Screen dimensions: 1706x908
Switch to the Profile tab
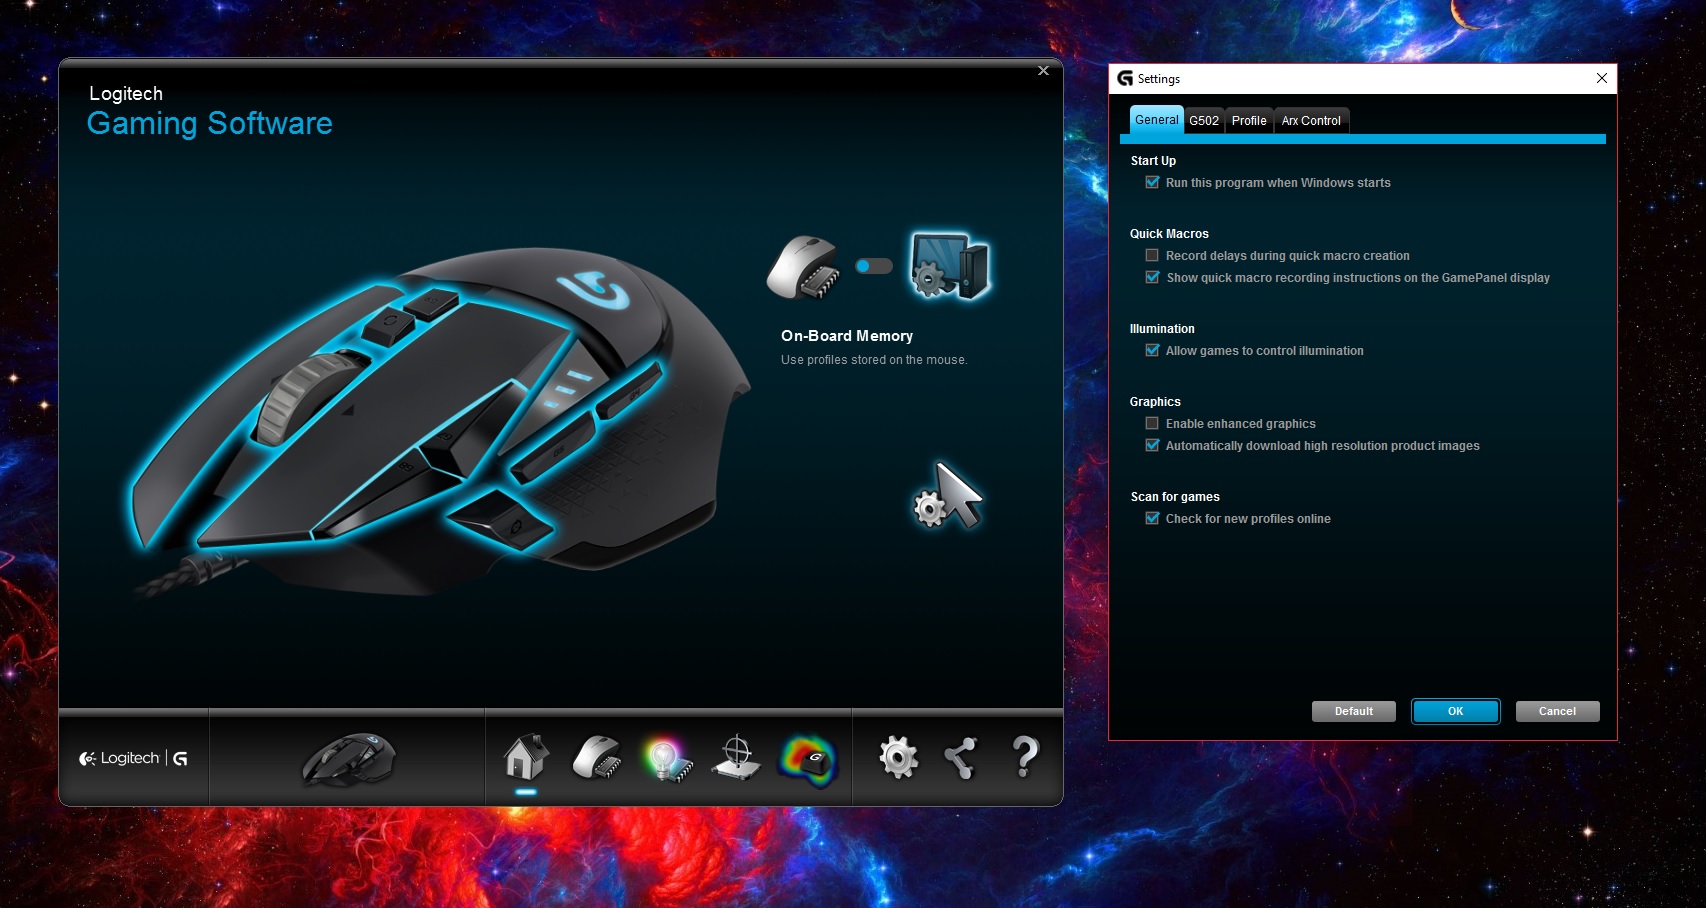[x=1249, y=121]
